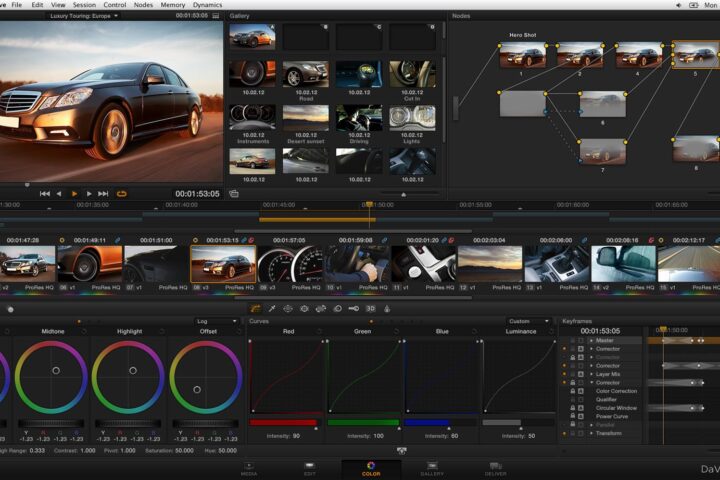The height and width of the screenshot is (480, 720).
Task: Open Luxury Touring: Europe timeline dropdown
Action: (84, 16)
